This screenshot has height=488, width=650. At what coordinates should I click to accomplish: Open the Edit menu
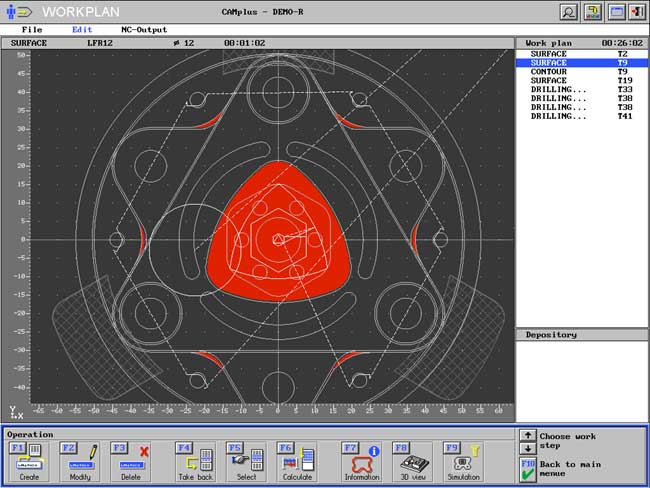(x=82, y=30)
